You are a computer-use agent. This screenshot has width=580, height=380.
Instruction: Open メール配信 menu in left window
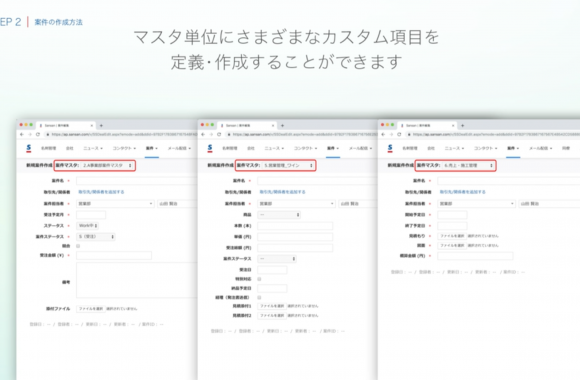pos(179,148)
